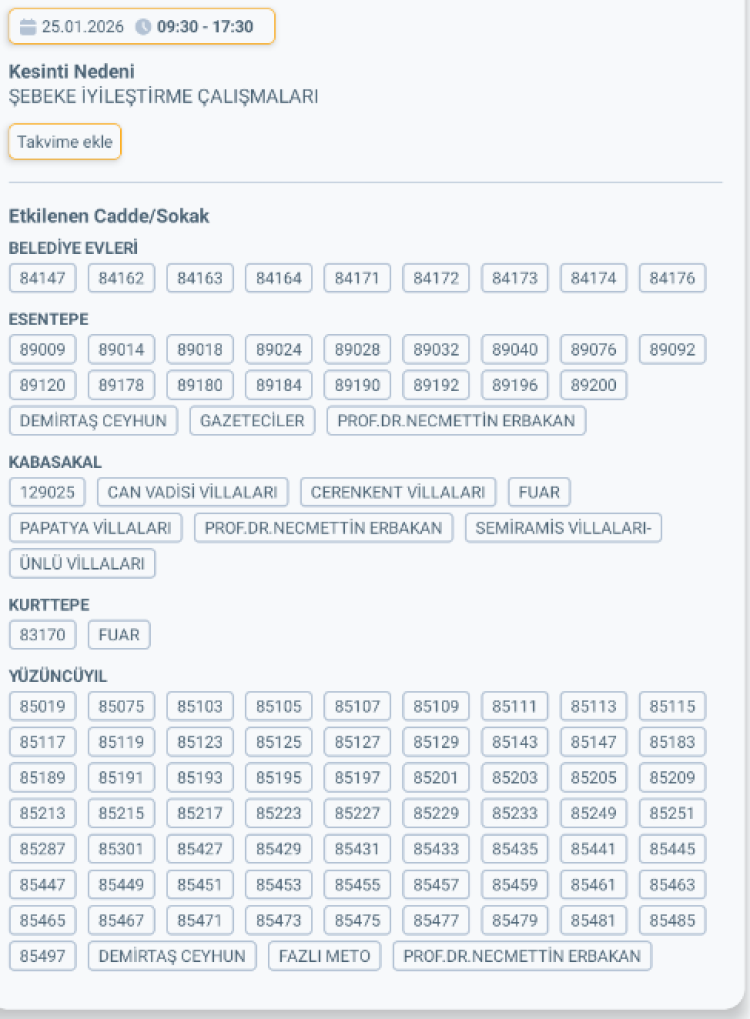Click DEMİRTAŞ CEYHUN under Esentepe

94,421
